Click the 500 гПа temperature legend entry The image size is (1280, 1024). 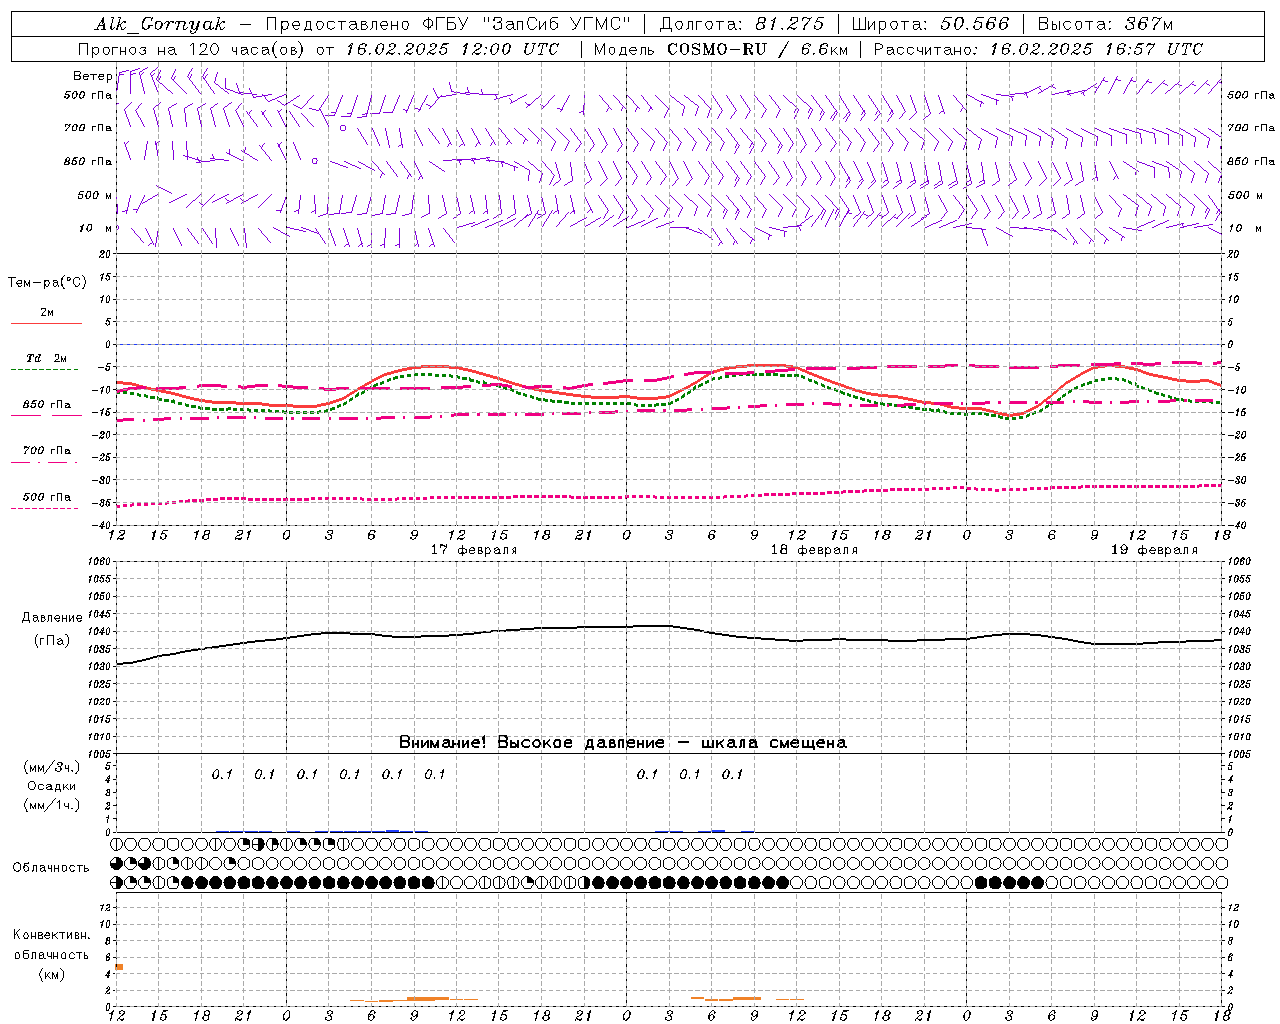(x=47, y=497)
